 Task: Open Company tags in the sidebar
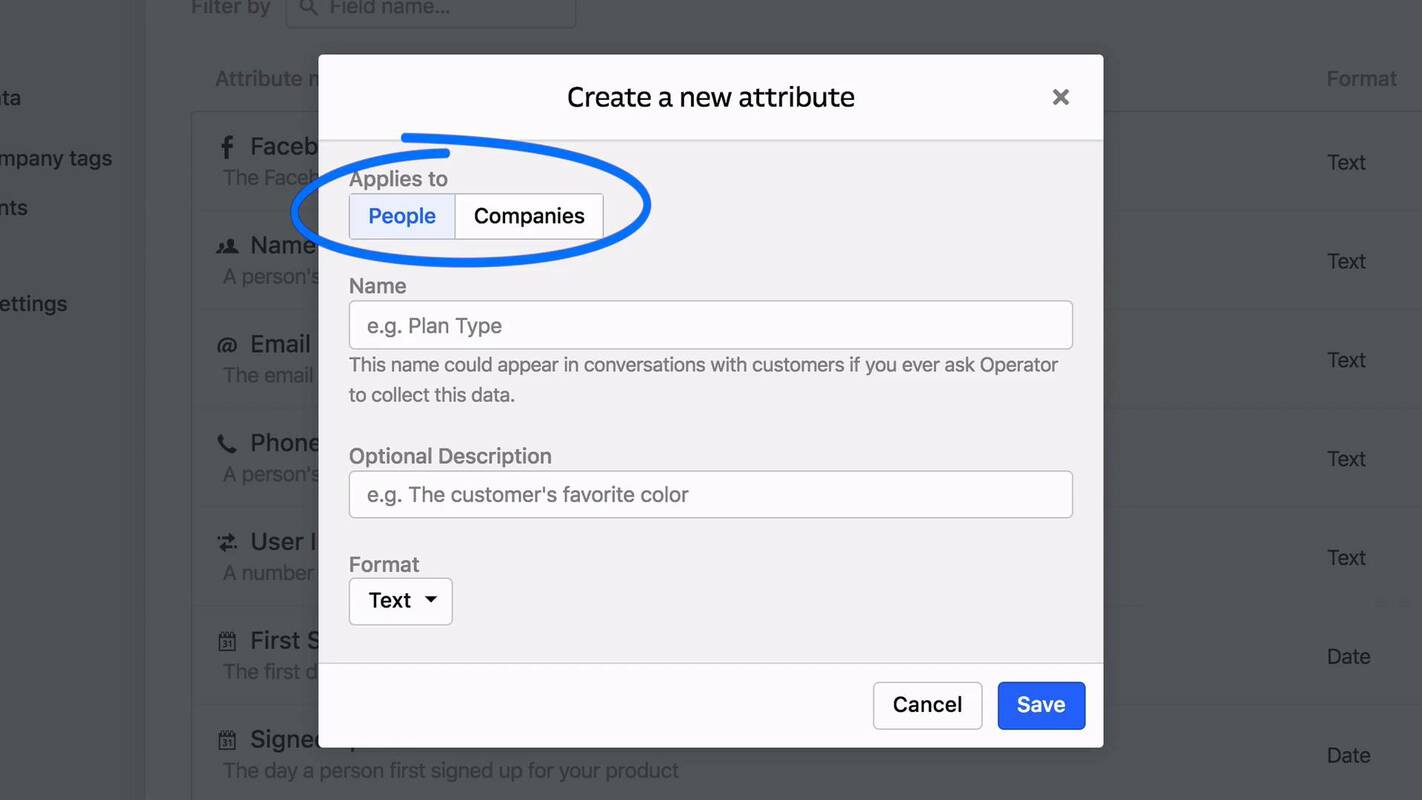[56, 157]
